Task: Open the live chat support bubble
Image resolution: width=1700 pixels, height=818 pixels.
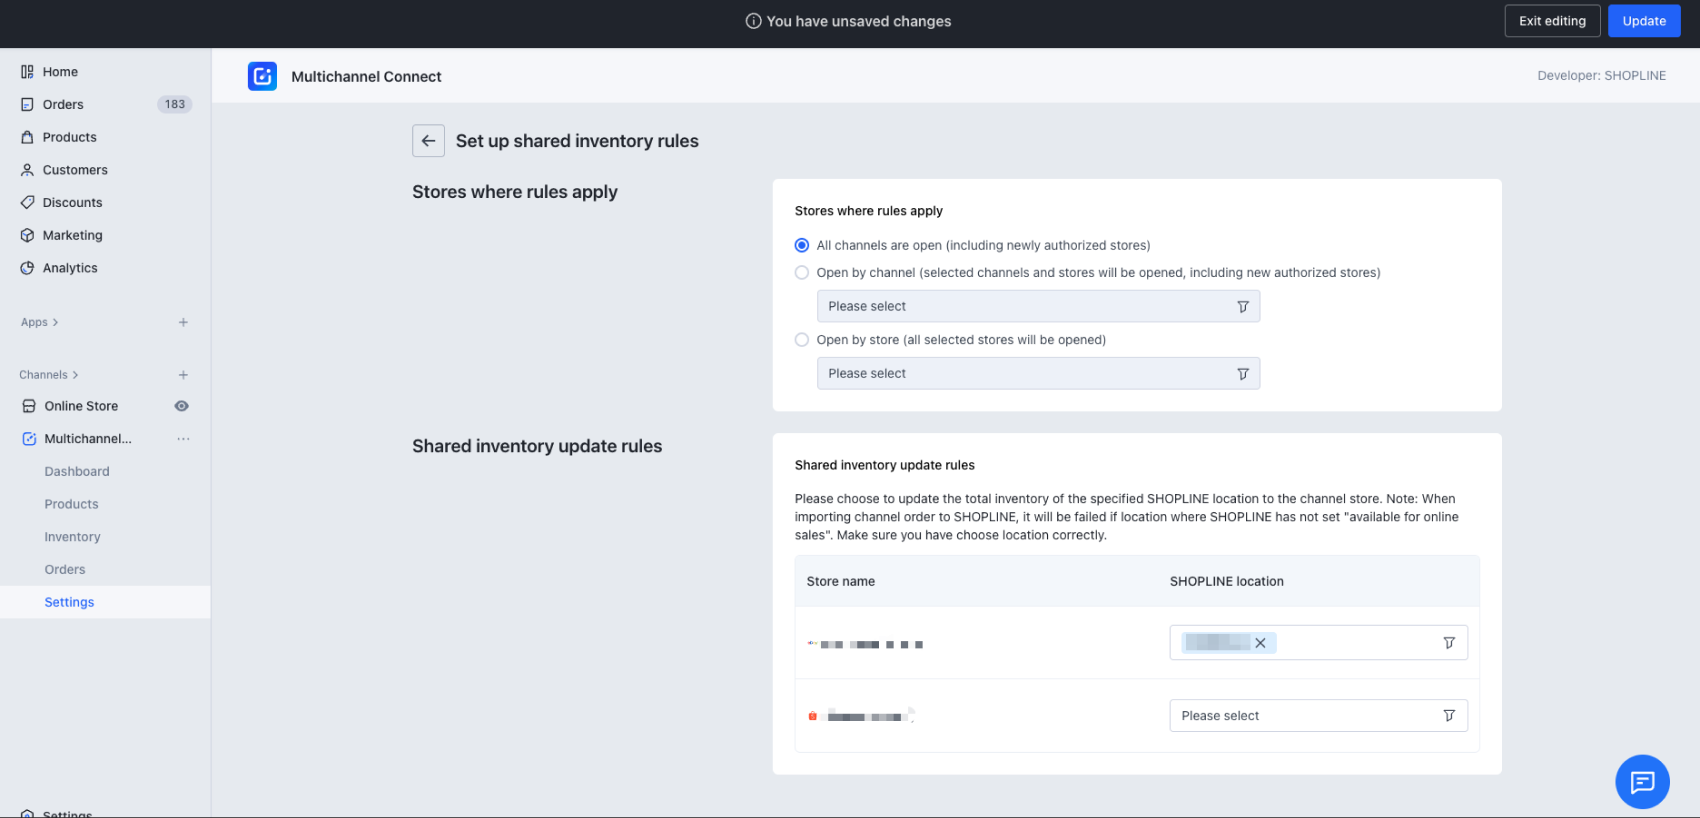Action: pos(1642,782)
